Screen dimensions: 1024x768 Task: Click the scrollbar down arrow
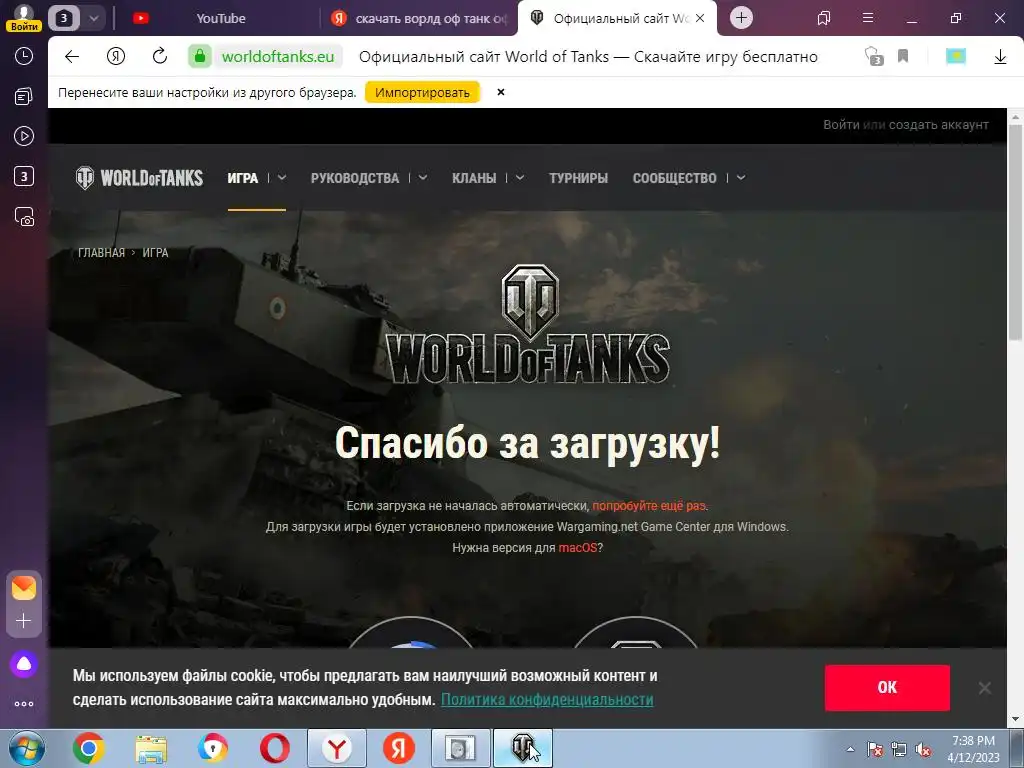[1016, 719]
